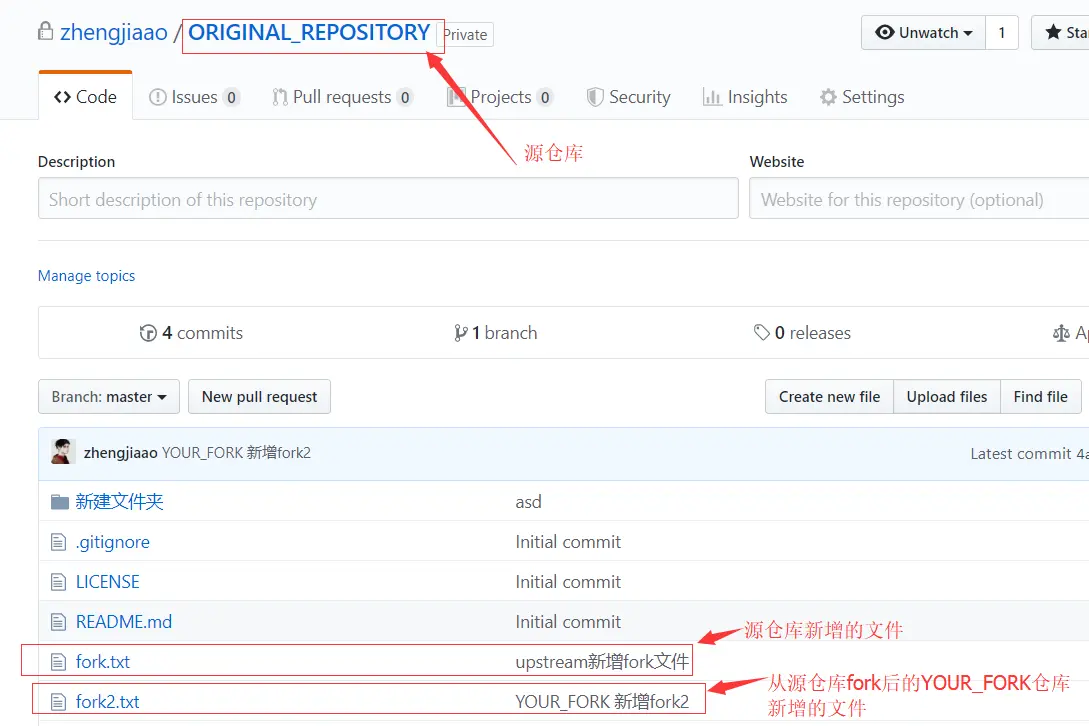Open the Insights tab
This screenshot has height=726, width=1089.
[x=745, y=96]
